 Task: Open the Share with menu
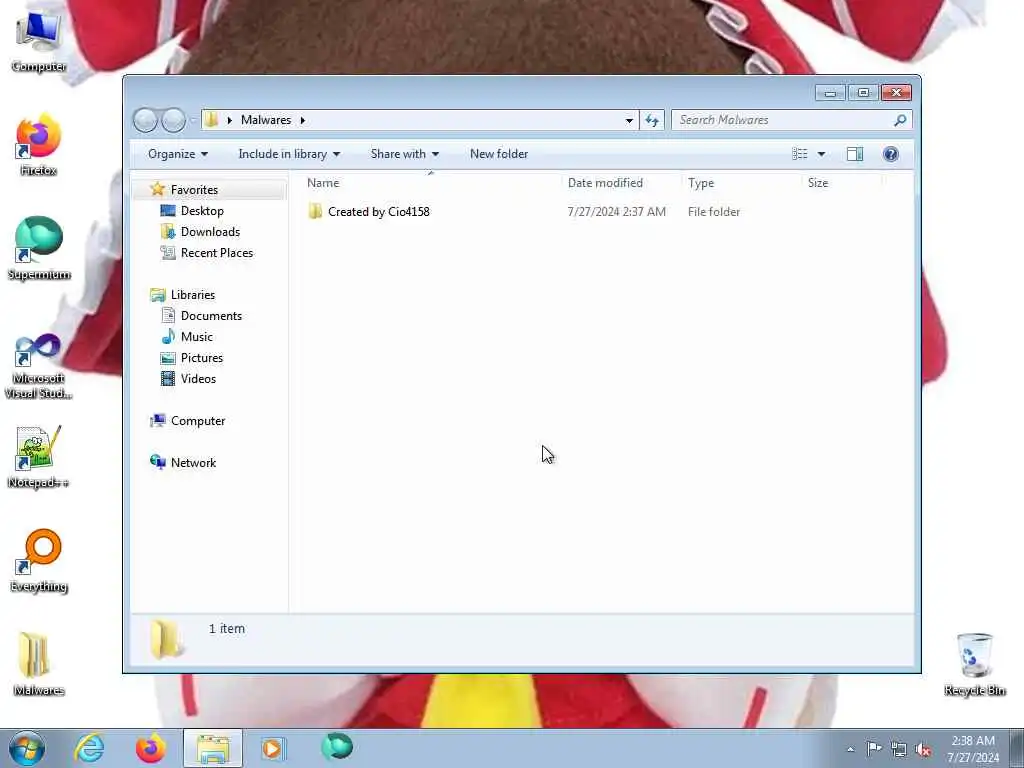[405, 154]
